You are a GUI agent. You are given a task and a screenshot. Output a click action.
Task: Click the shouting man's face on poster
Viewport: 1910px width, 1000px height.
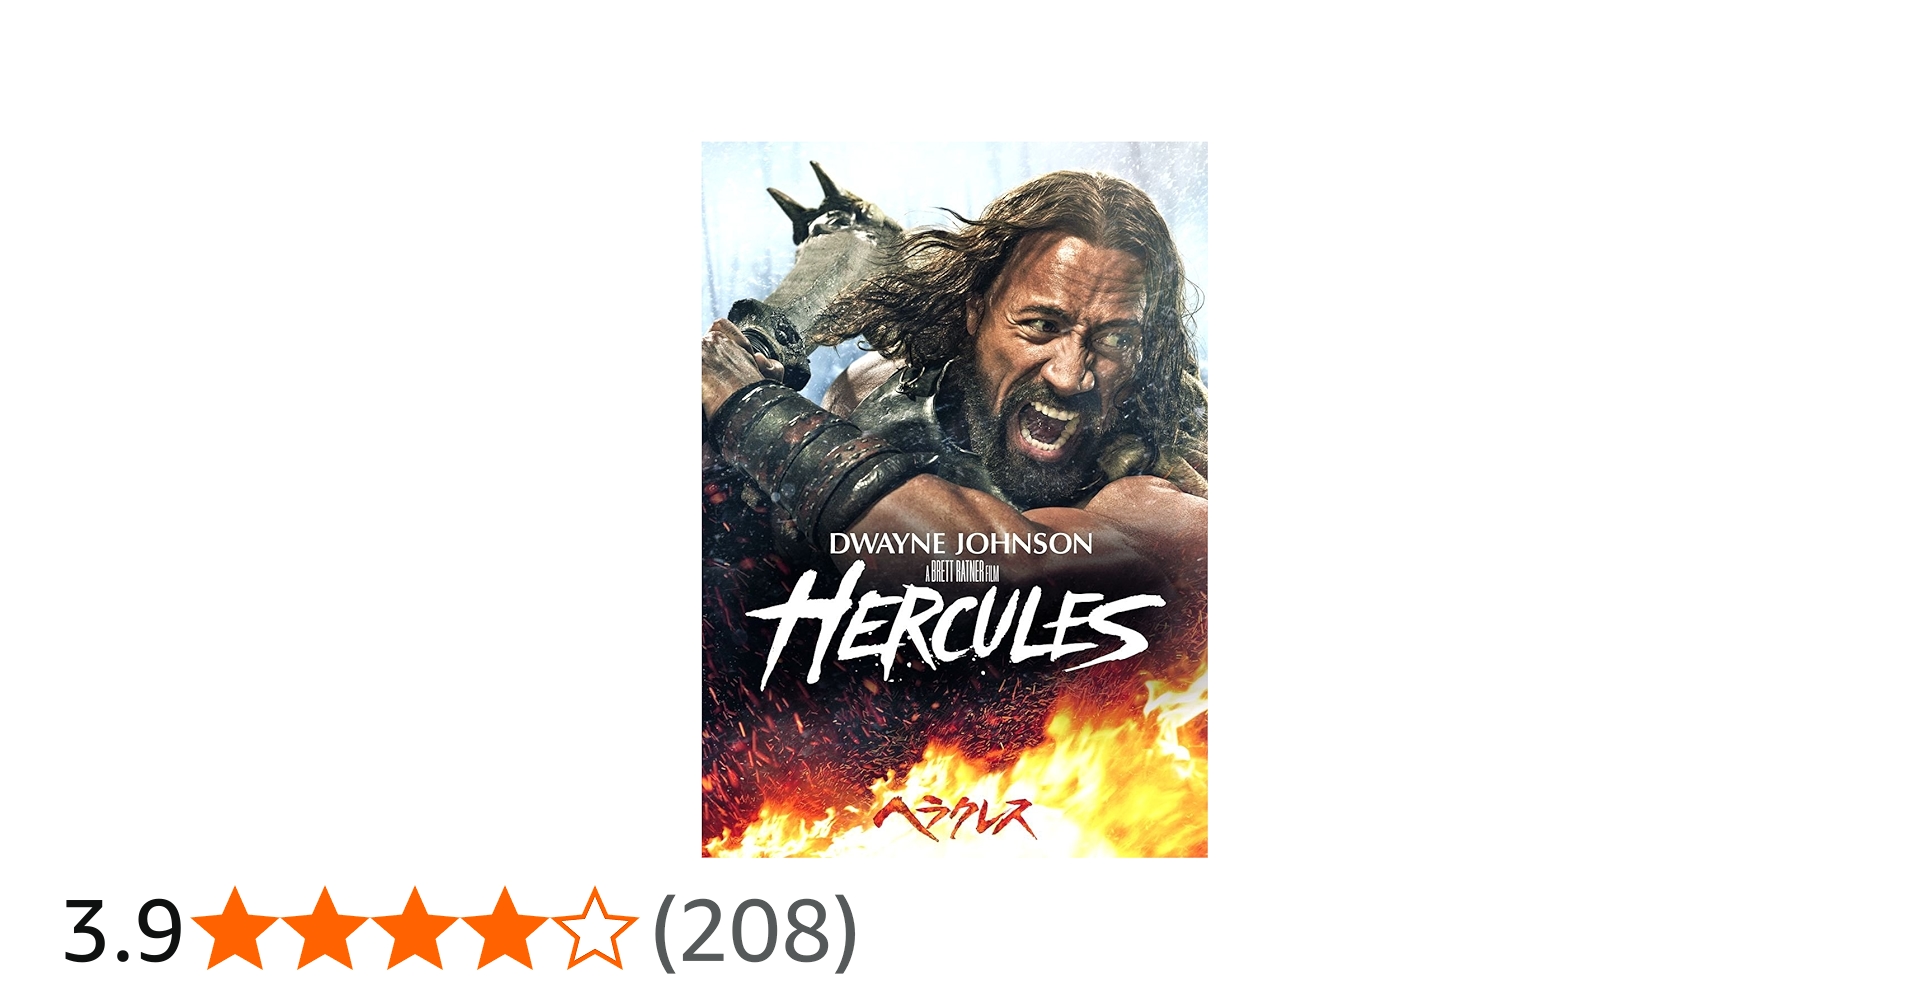click(1060, 370)
